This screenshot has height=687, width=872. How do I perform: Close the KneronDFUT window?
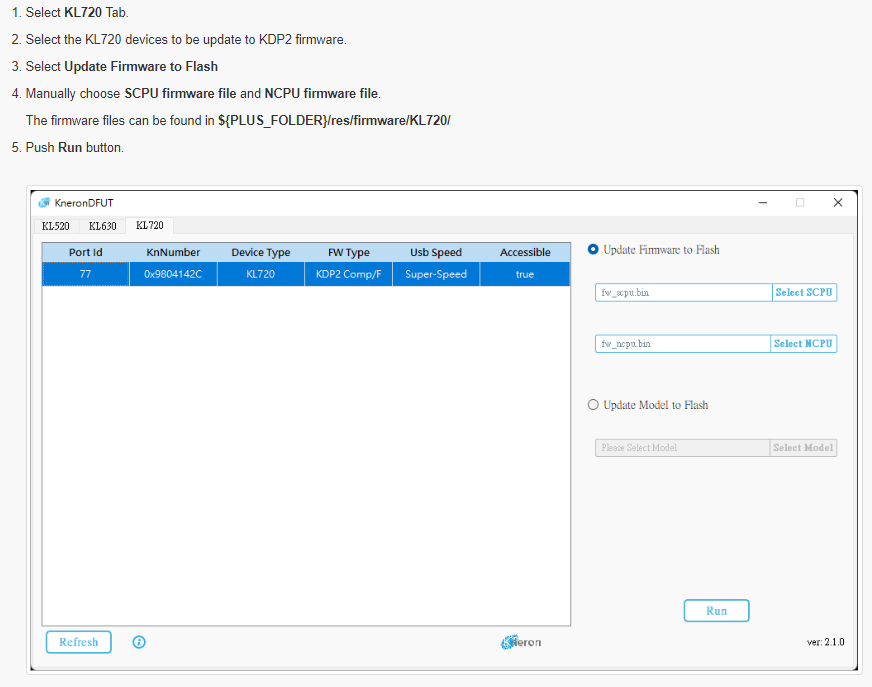(x=838, y=202)
